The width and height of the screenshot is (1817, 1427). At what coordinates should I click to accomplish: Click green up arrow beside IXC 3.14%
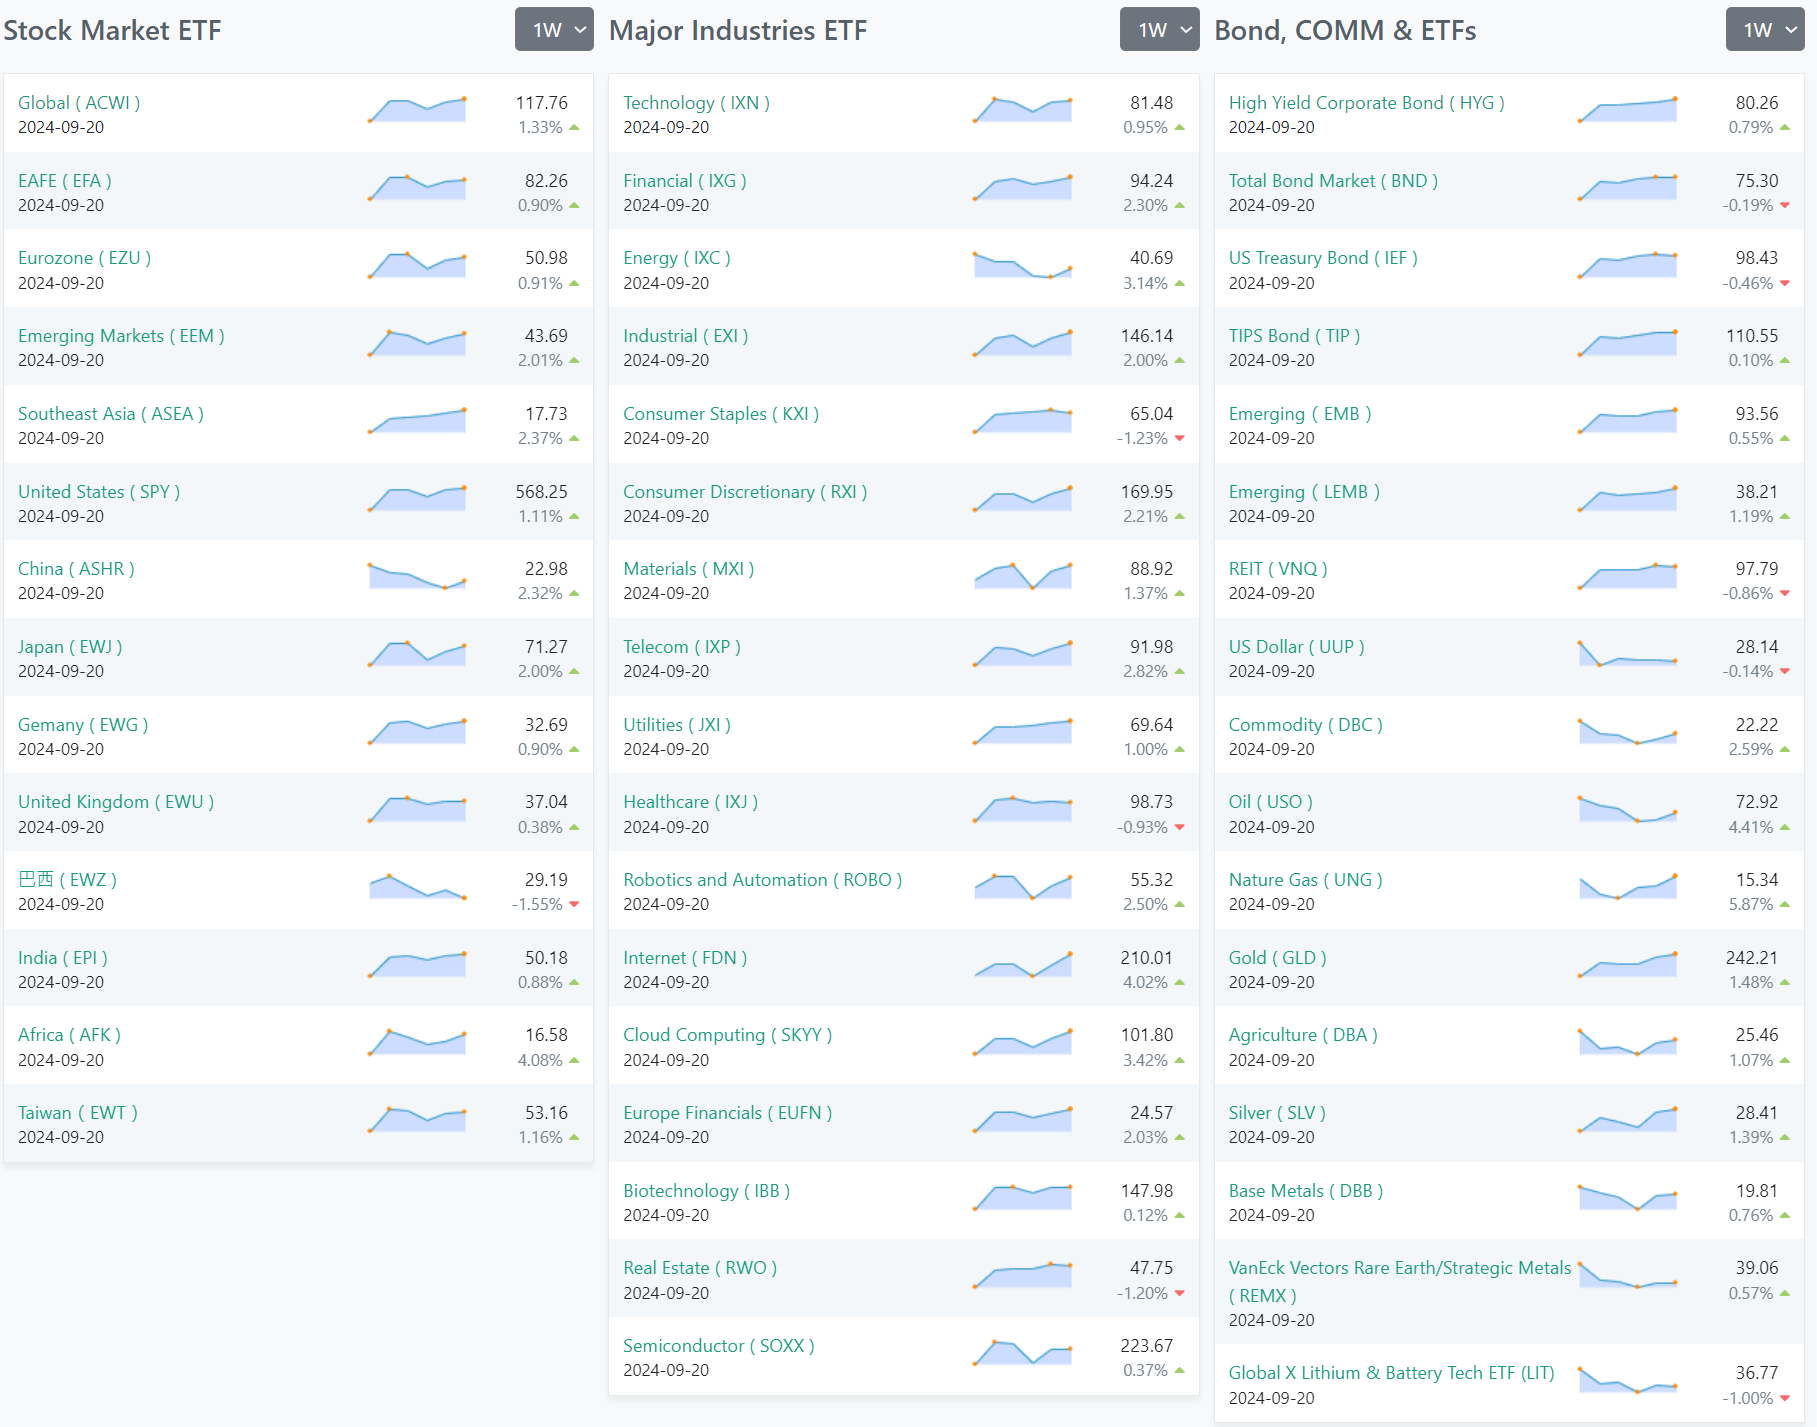pos(1179,283)
